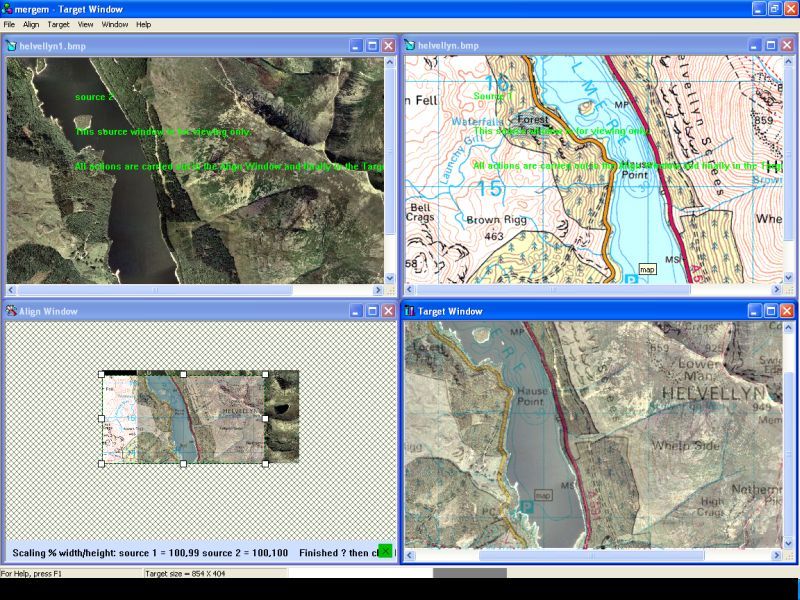Click the 'Brown Rigg' label in helvellyn.bmp map
This screenshot has width=800, height=600.
(x=496, y=220)
